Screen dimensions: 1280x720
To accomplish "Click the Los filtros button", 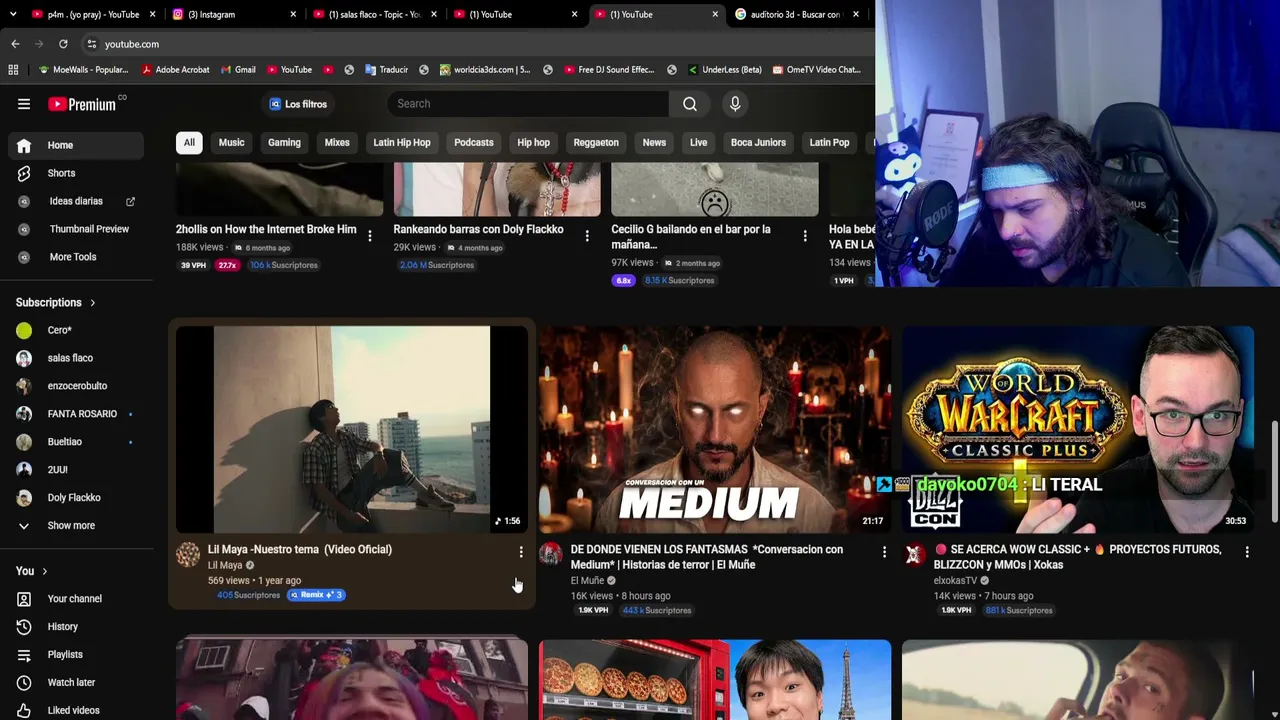I will pos(298,104).
